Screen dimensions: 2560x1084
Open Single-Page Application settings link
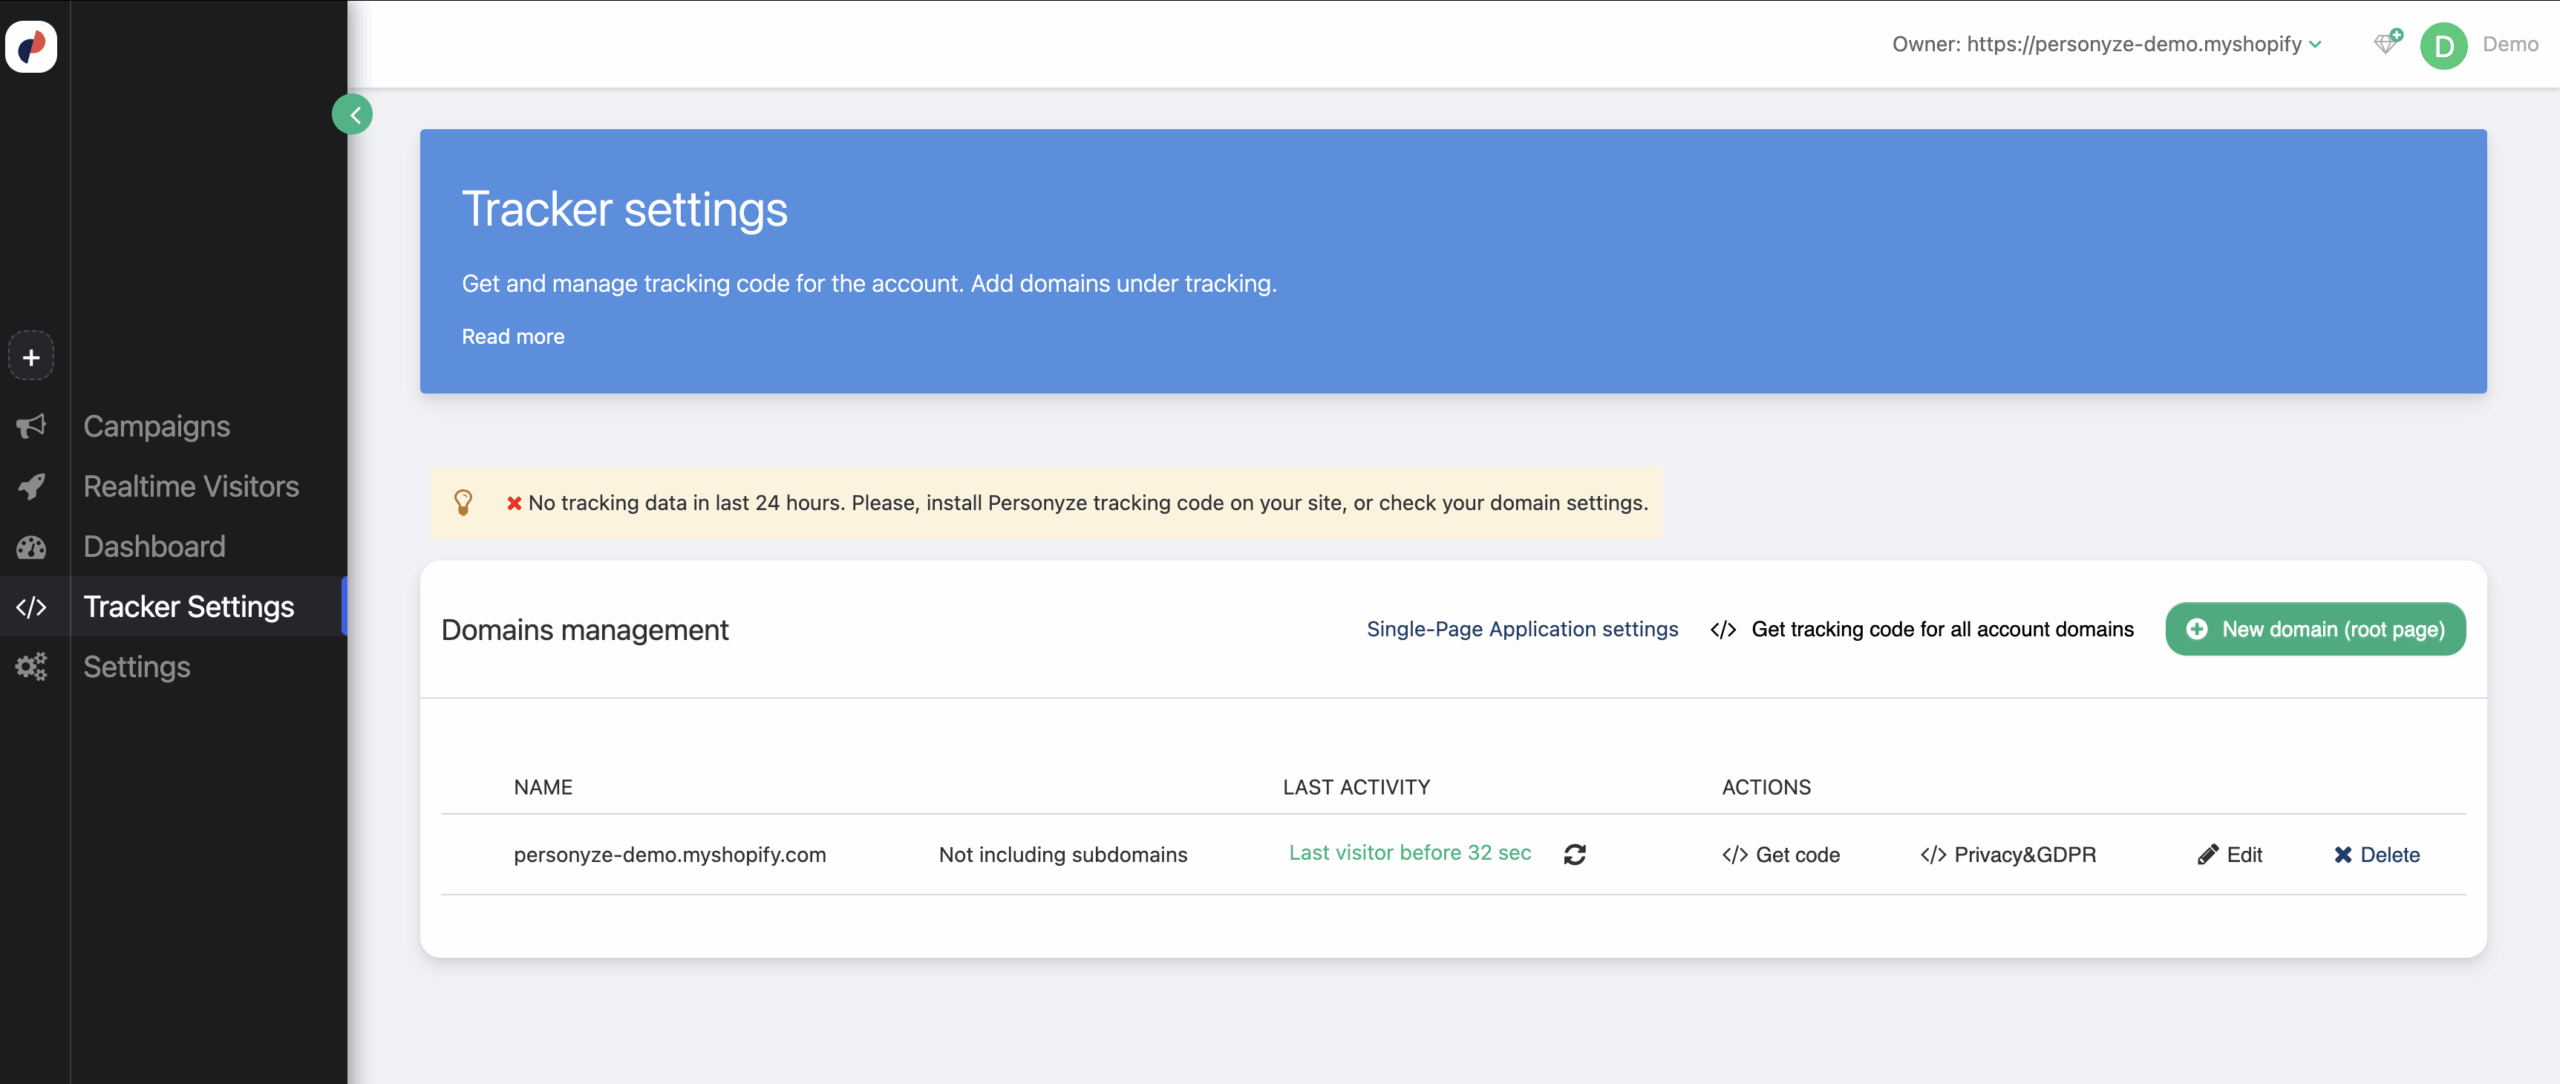(x=1522, y=629)
